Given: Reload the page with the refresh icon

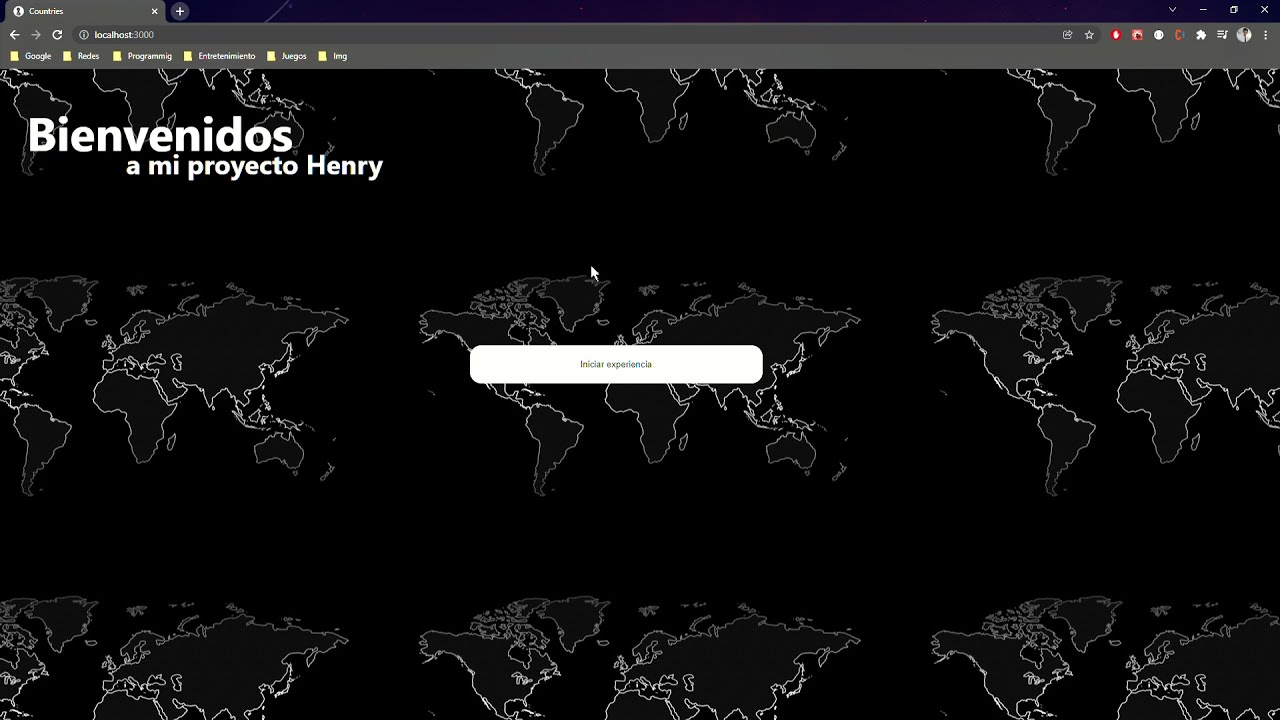Looking at the screenshot, I should pos(57,35).
